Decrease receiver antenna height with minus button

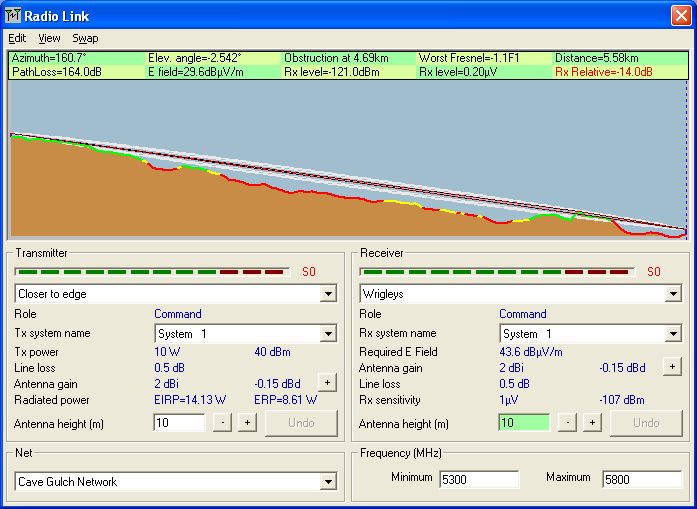click(x=567, y=423)
